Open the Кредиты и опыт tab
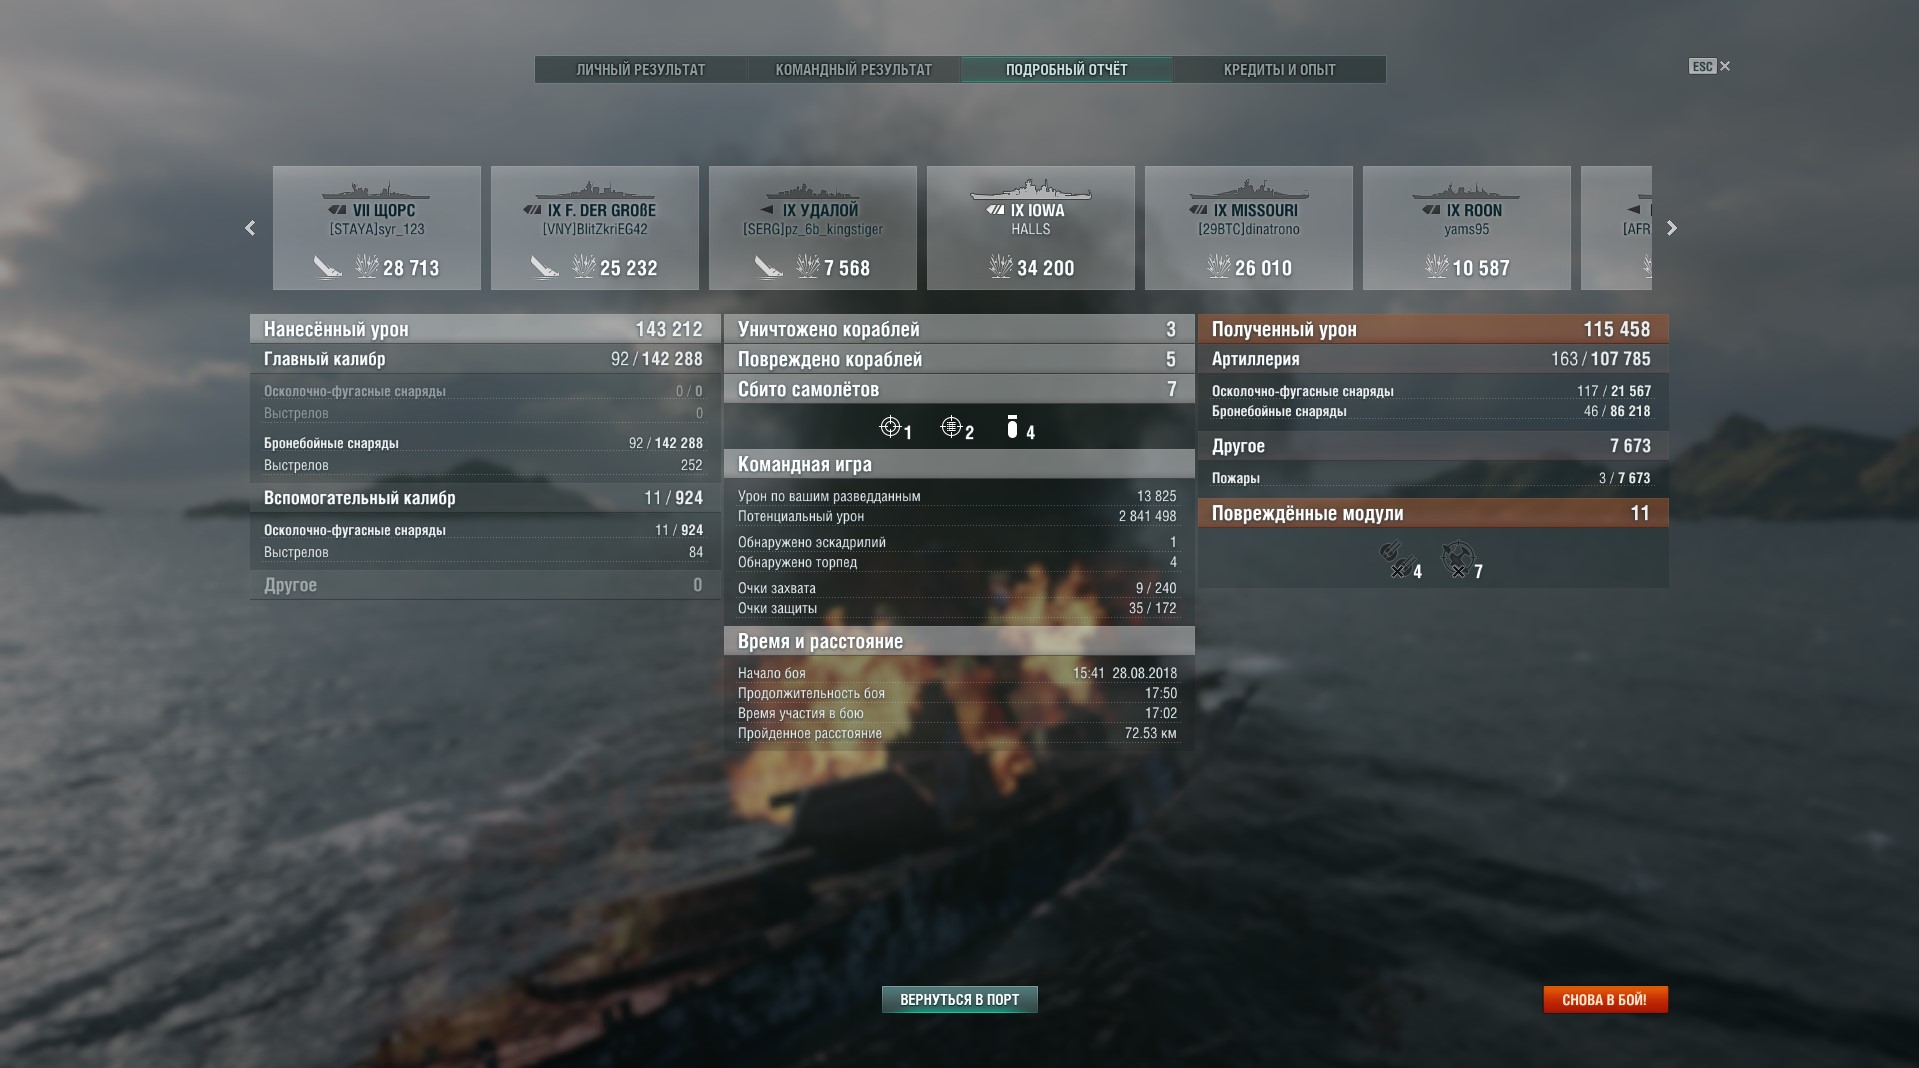The width and height of the screenshot is (1919, 1068). point(1279,70)
